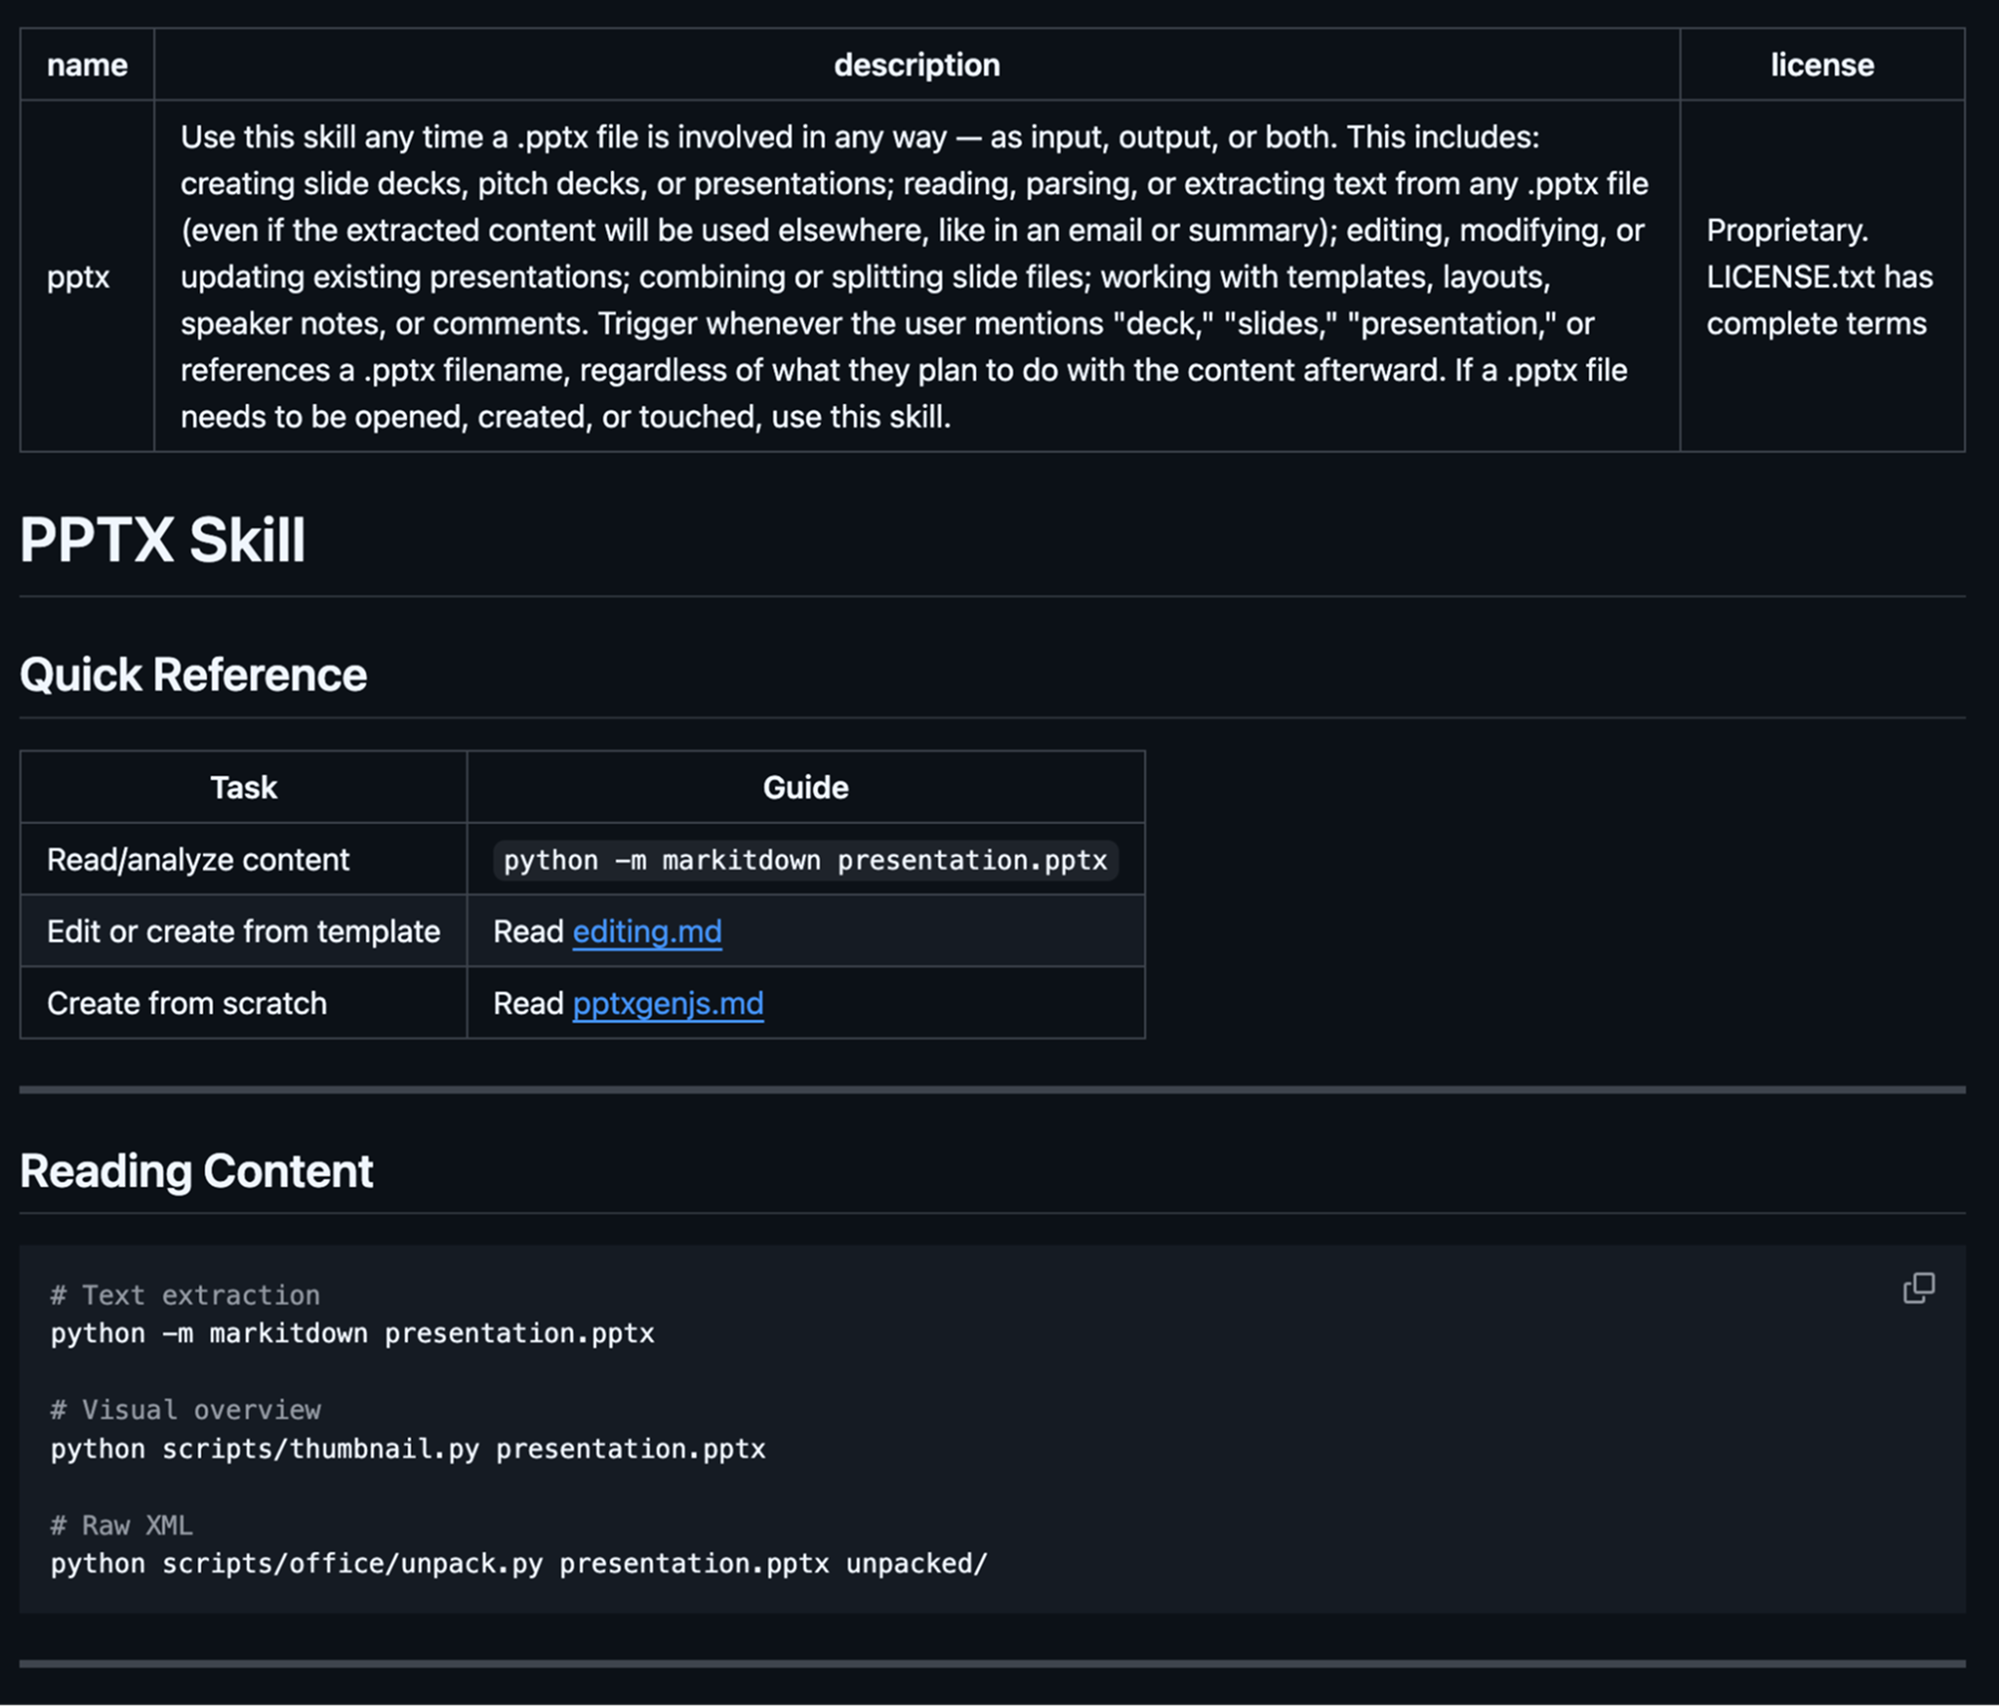The width and height of the screenshot is (1999, 1706).
Task: Click the Guide column header
Action: tap(805, 788)
